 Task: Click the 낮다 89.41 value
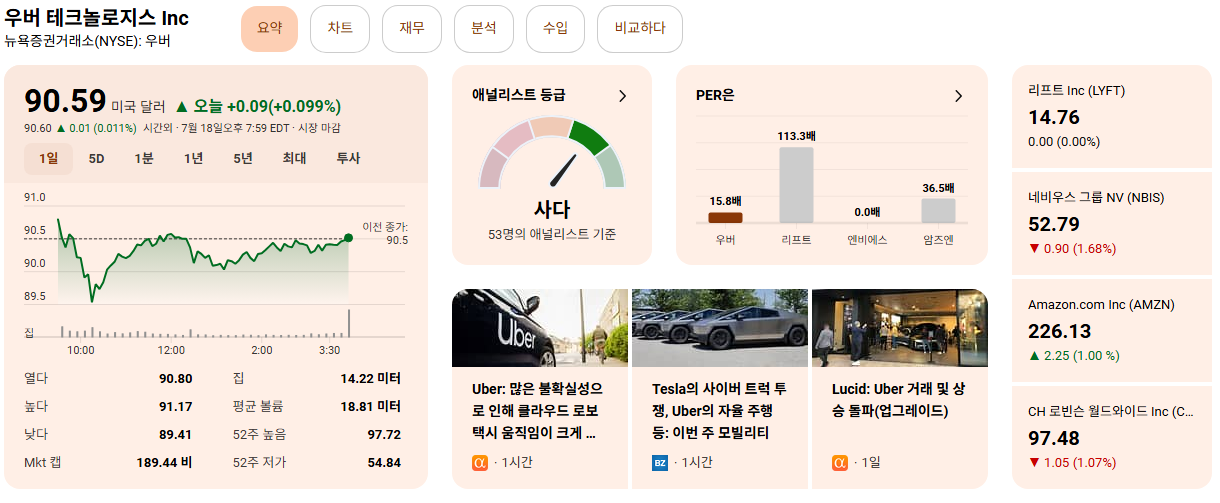click(175, 434)
